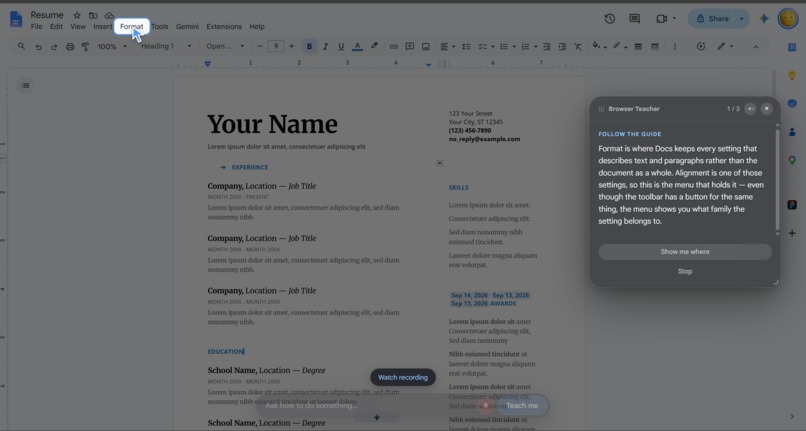Open the editing mode pencil dropdown

click(725, 46)
